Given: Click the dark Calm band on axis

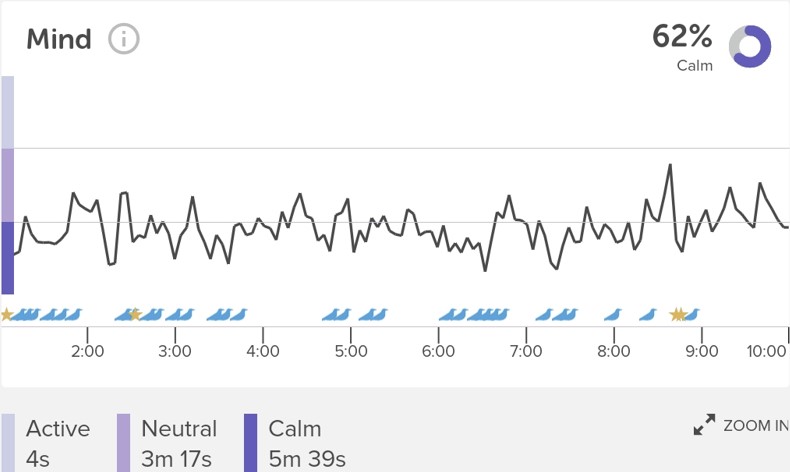Looking at the screenshot, I should [x=8, y=258].
